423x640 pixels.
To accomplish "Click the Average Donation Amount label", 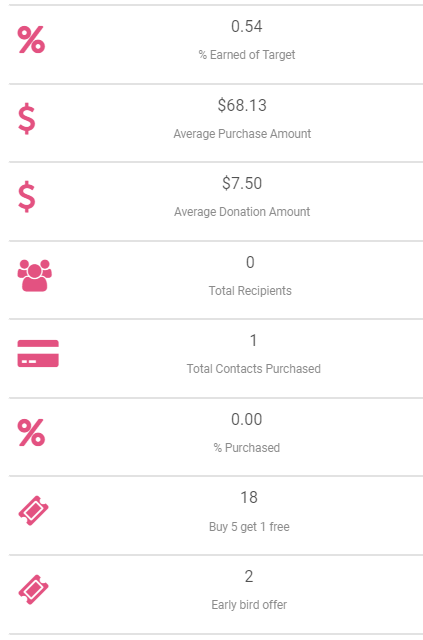I will click(x=242, y=212).
